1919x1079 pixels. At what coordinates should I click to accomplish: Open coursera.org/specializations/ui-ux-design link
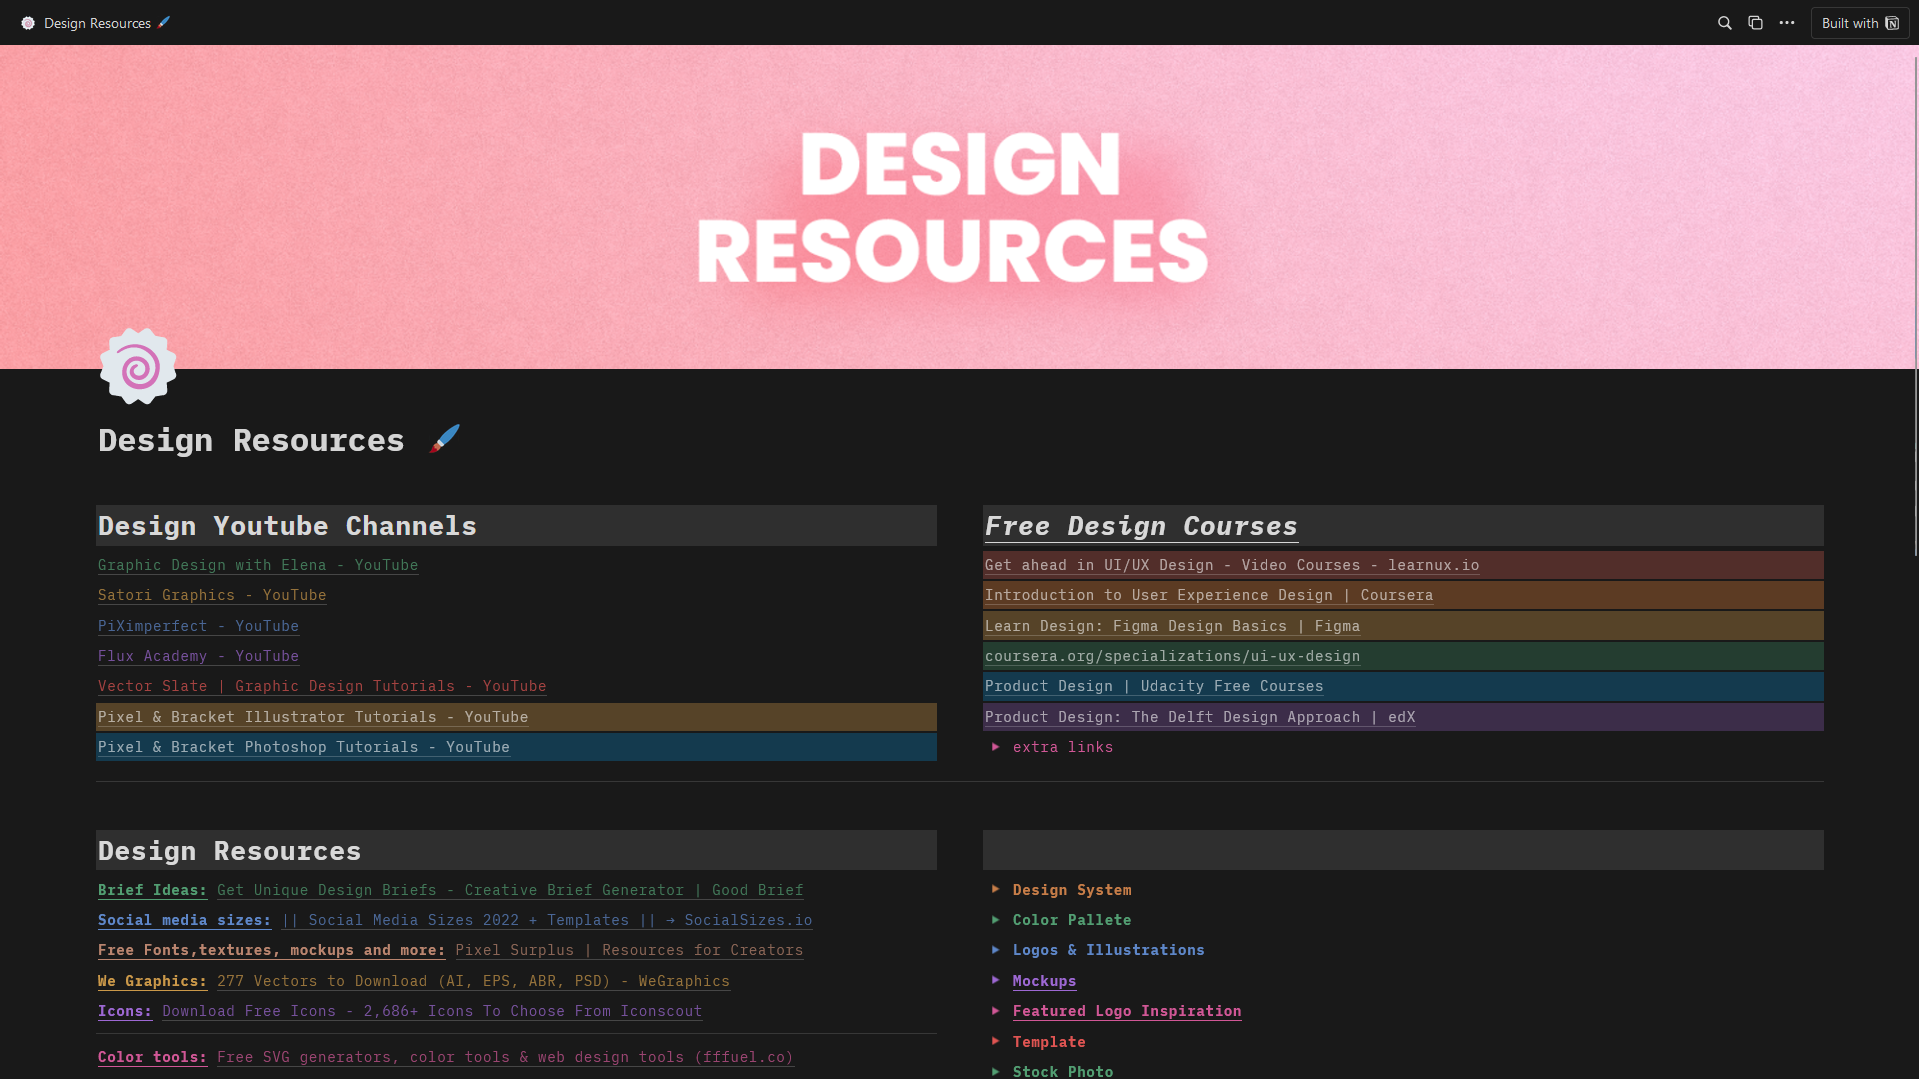click(x=1172, y=656)
